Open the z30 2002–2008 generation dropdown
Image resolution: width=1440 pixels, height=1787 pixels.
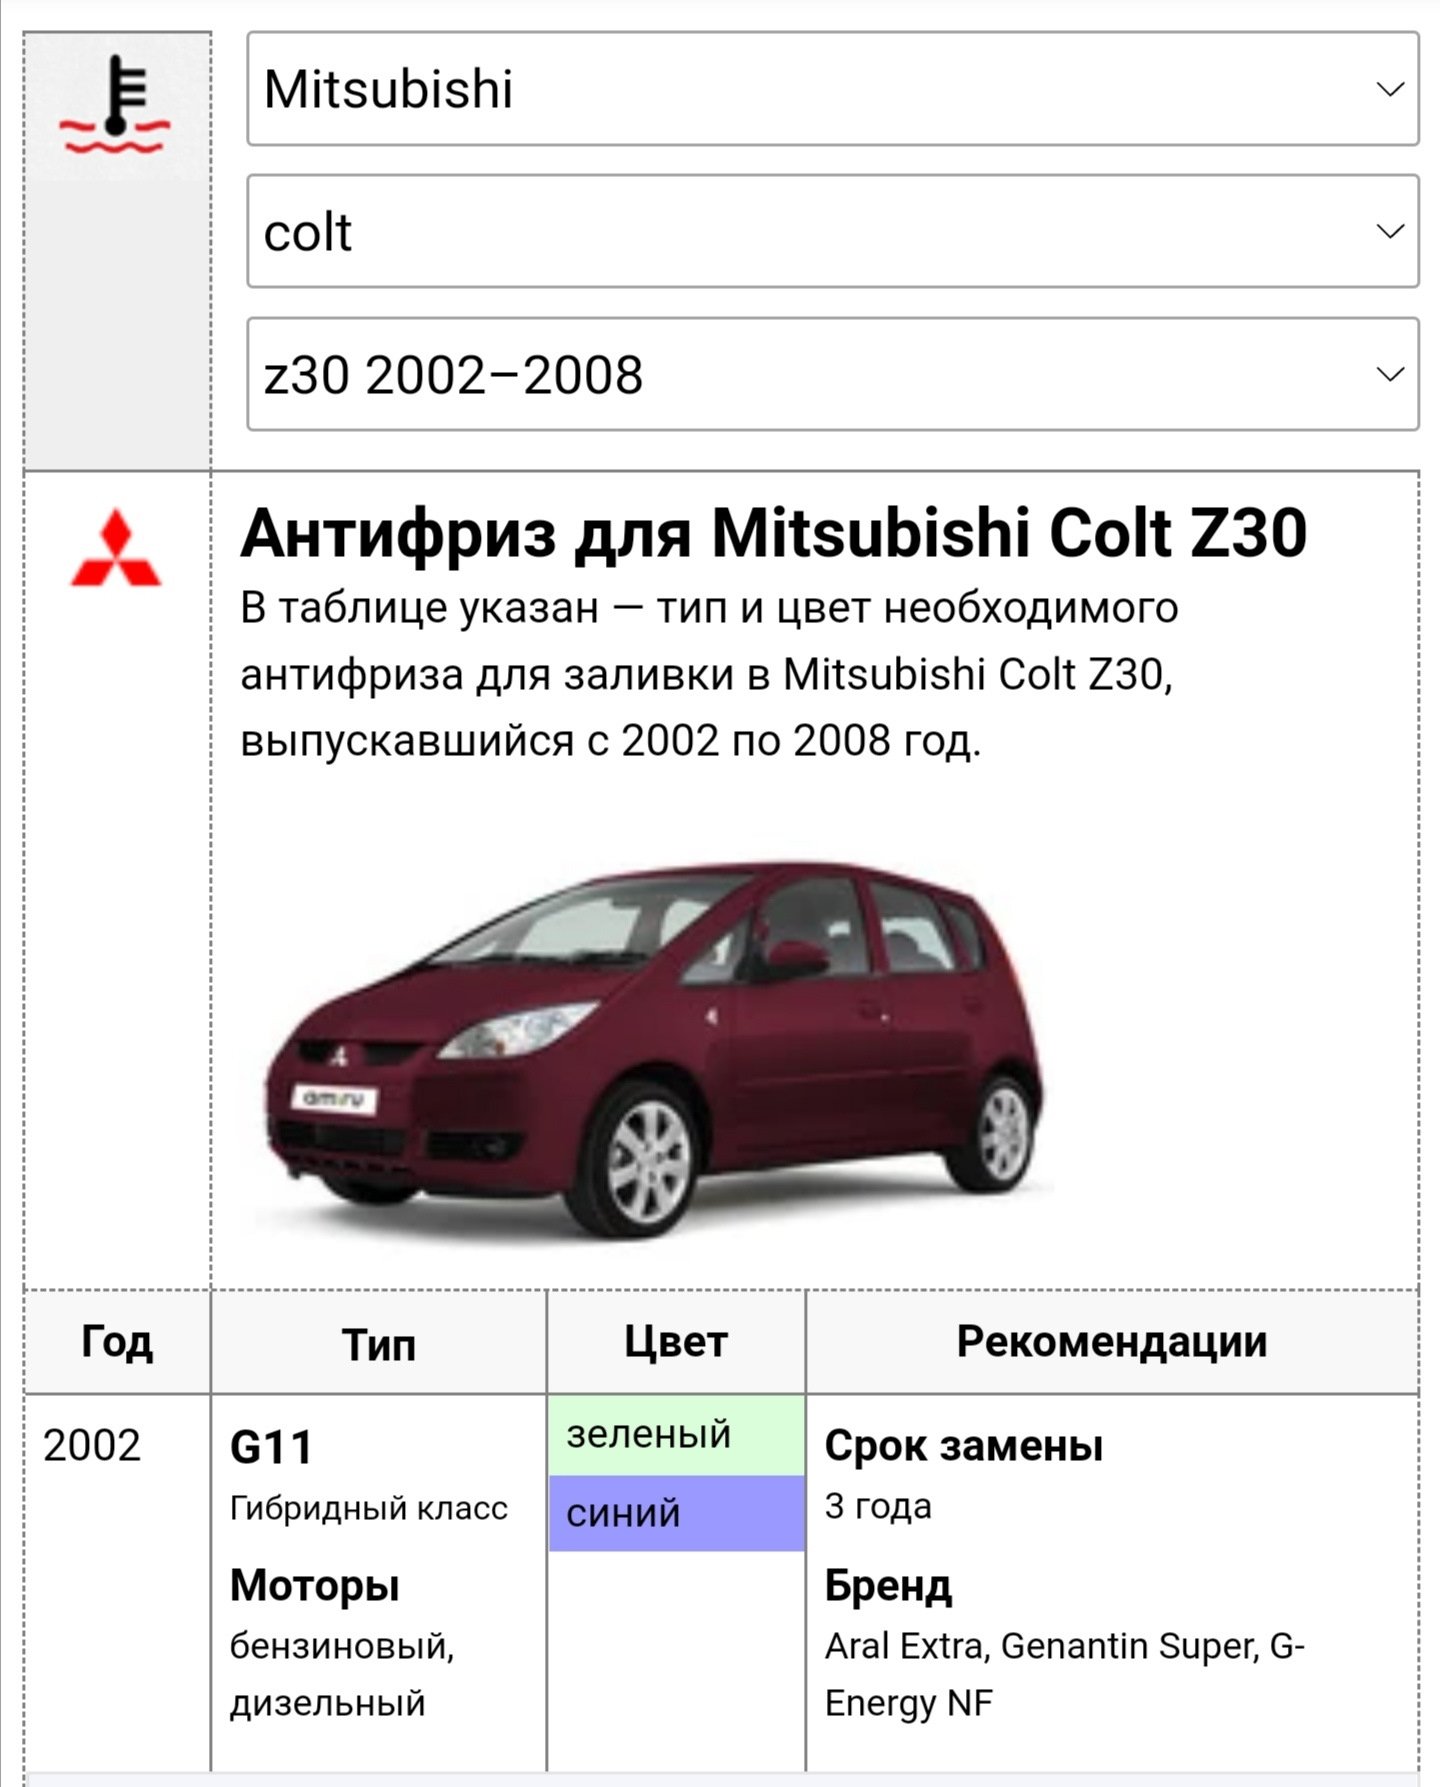[x=832, y=374]
